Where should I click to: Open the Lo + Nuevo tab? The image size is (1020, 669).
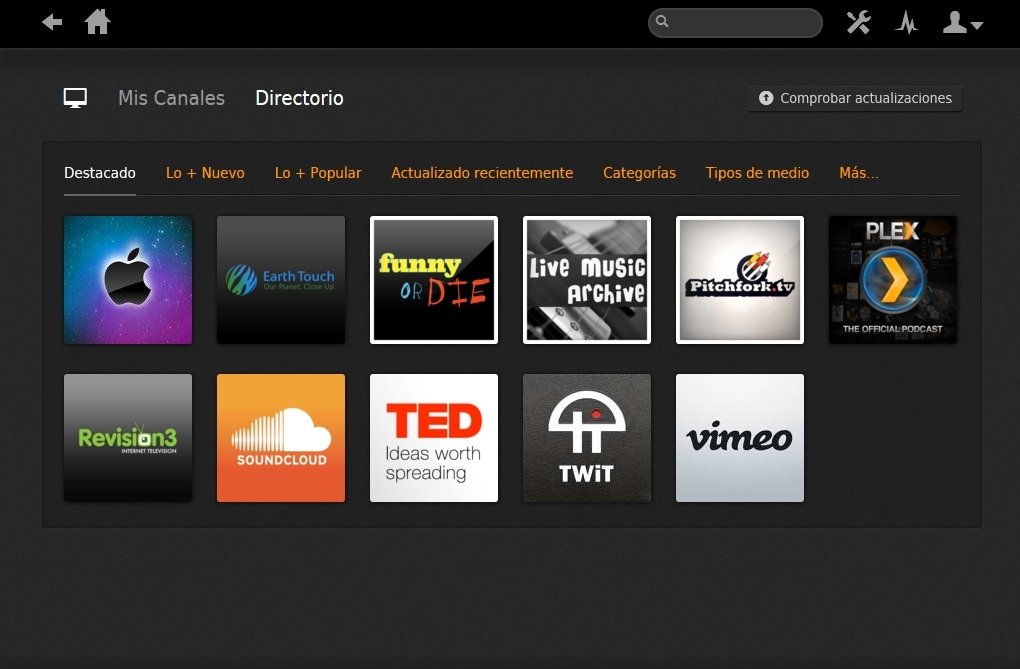[205, 173]
